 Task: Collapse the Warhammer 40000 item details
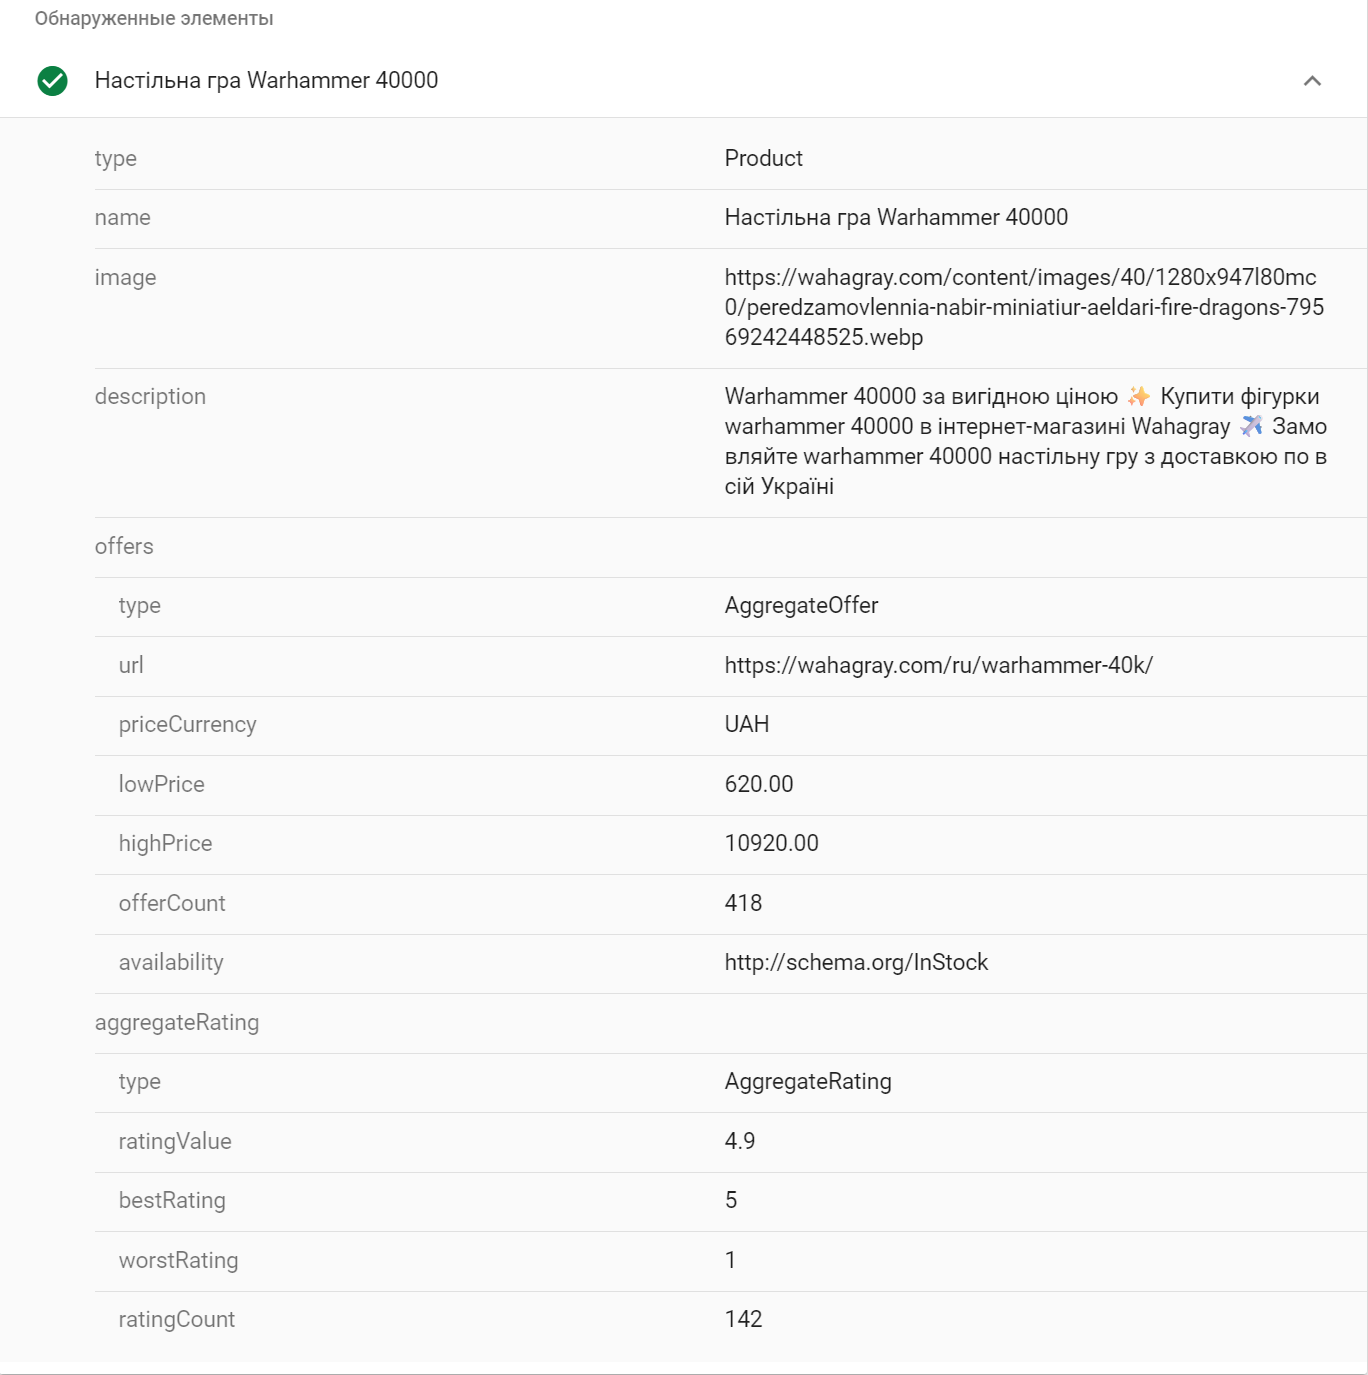click(1312, 81)
